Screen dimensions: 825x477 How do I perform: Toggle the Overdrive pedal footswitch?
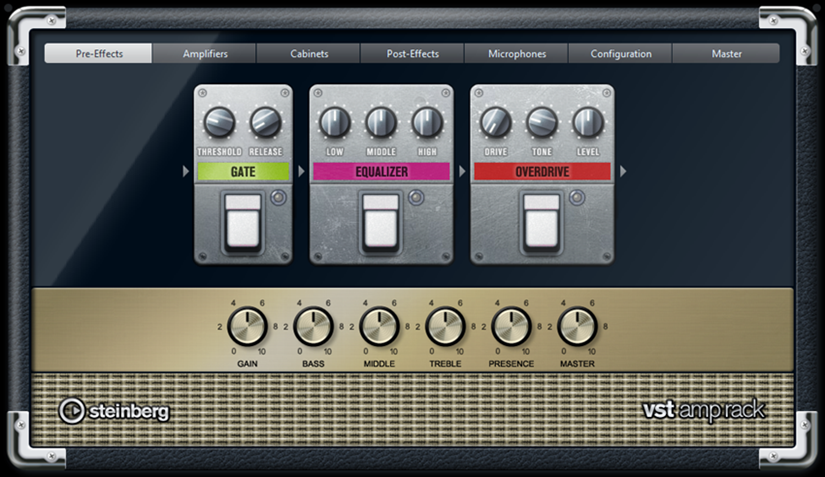tap(541, 221)
